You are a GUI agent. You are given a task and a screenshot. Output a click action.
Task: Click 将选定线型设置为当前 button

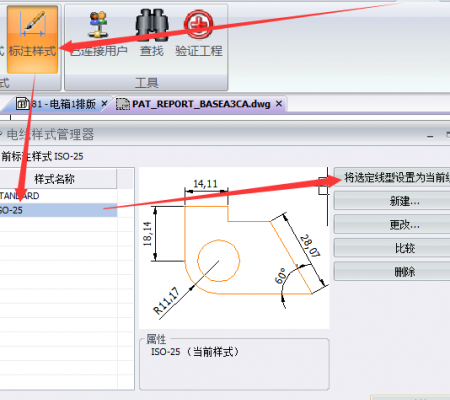pos(392,177)
